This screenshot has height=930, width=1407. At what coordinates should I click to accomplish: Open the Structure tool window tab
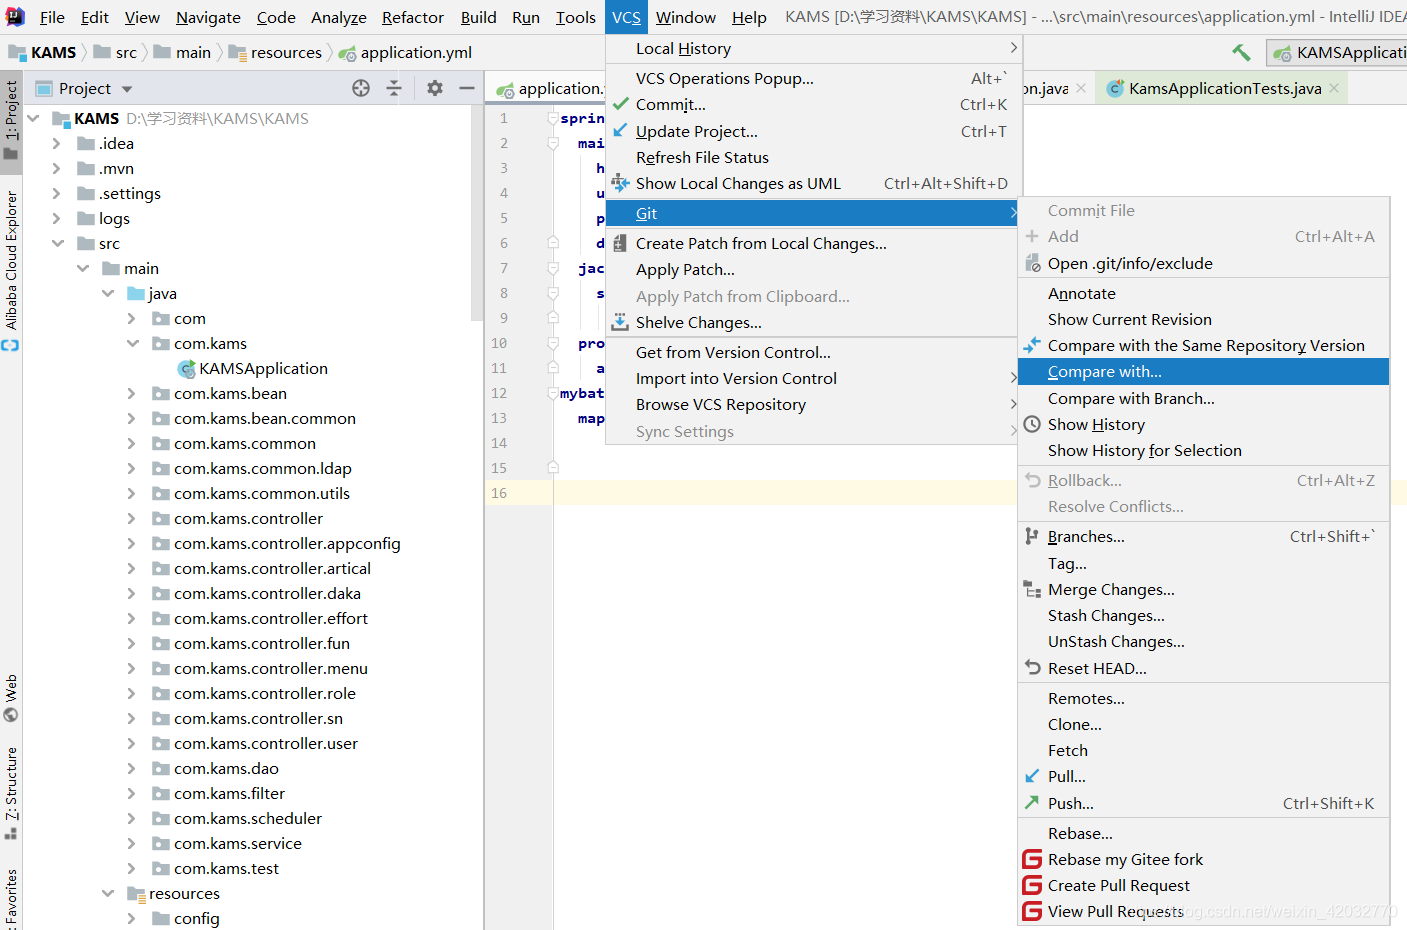tap(11, 792)
